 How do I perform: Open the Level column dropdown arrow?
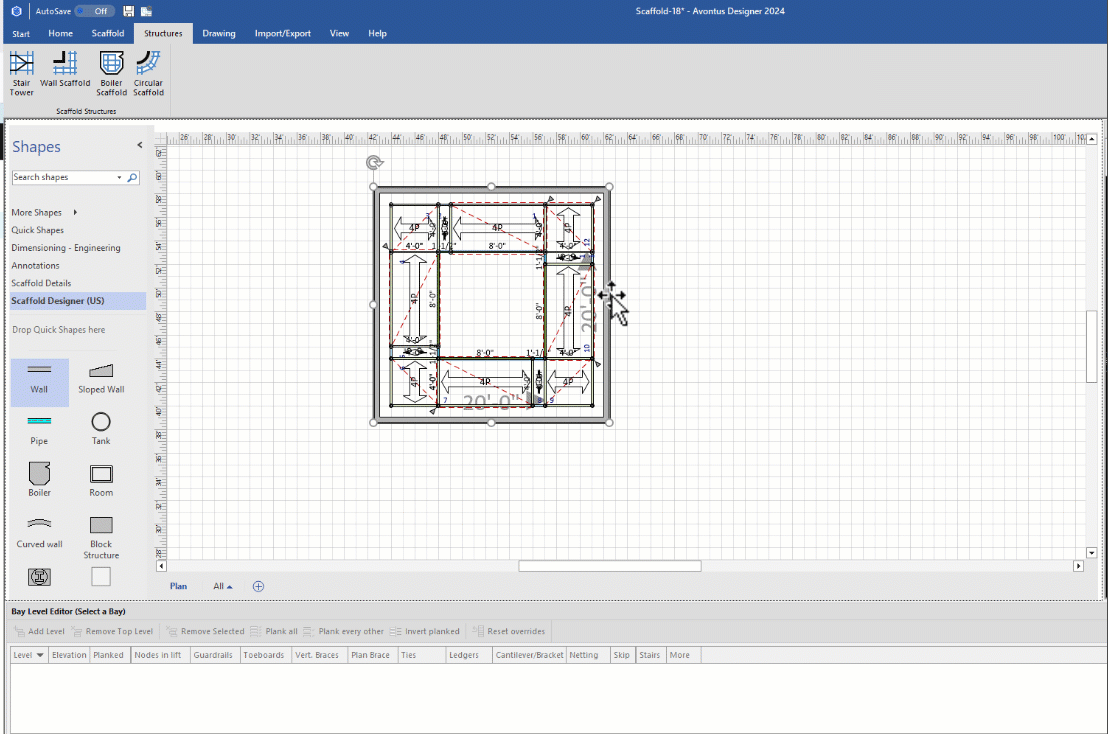40,655
